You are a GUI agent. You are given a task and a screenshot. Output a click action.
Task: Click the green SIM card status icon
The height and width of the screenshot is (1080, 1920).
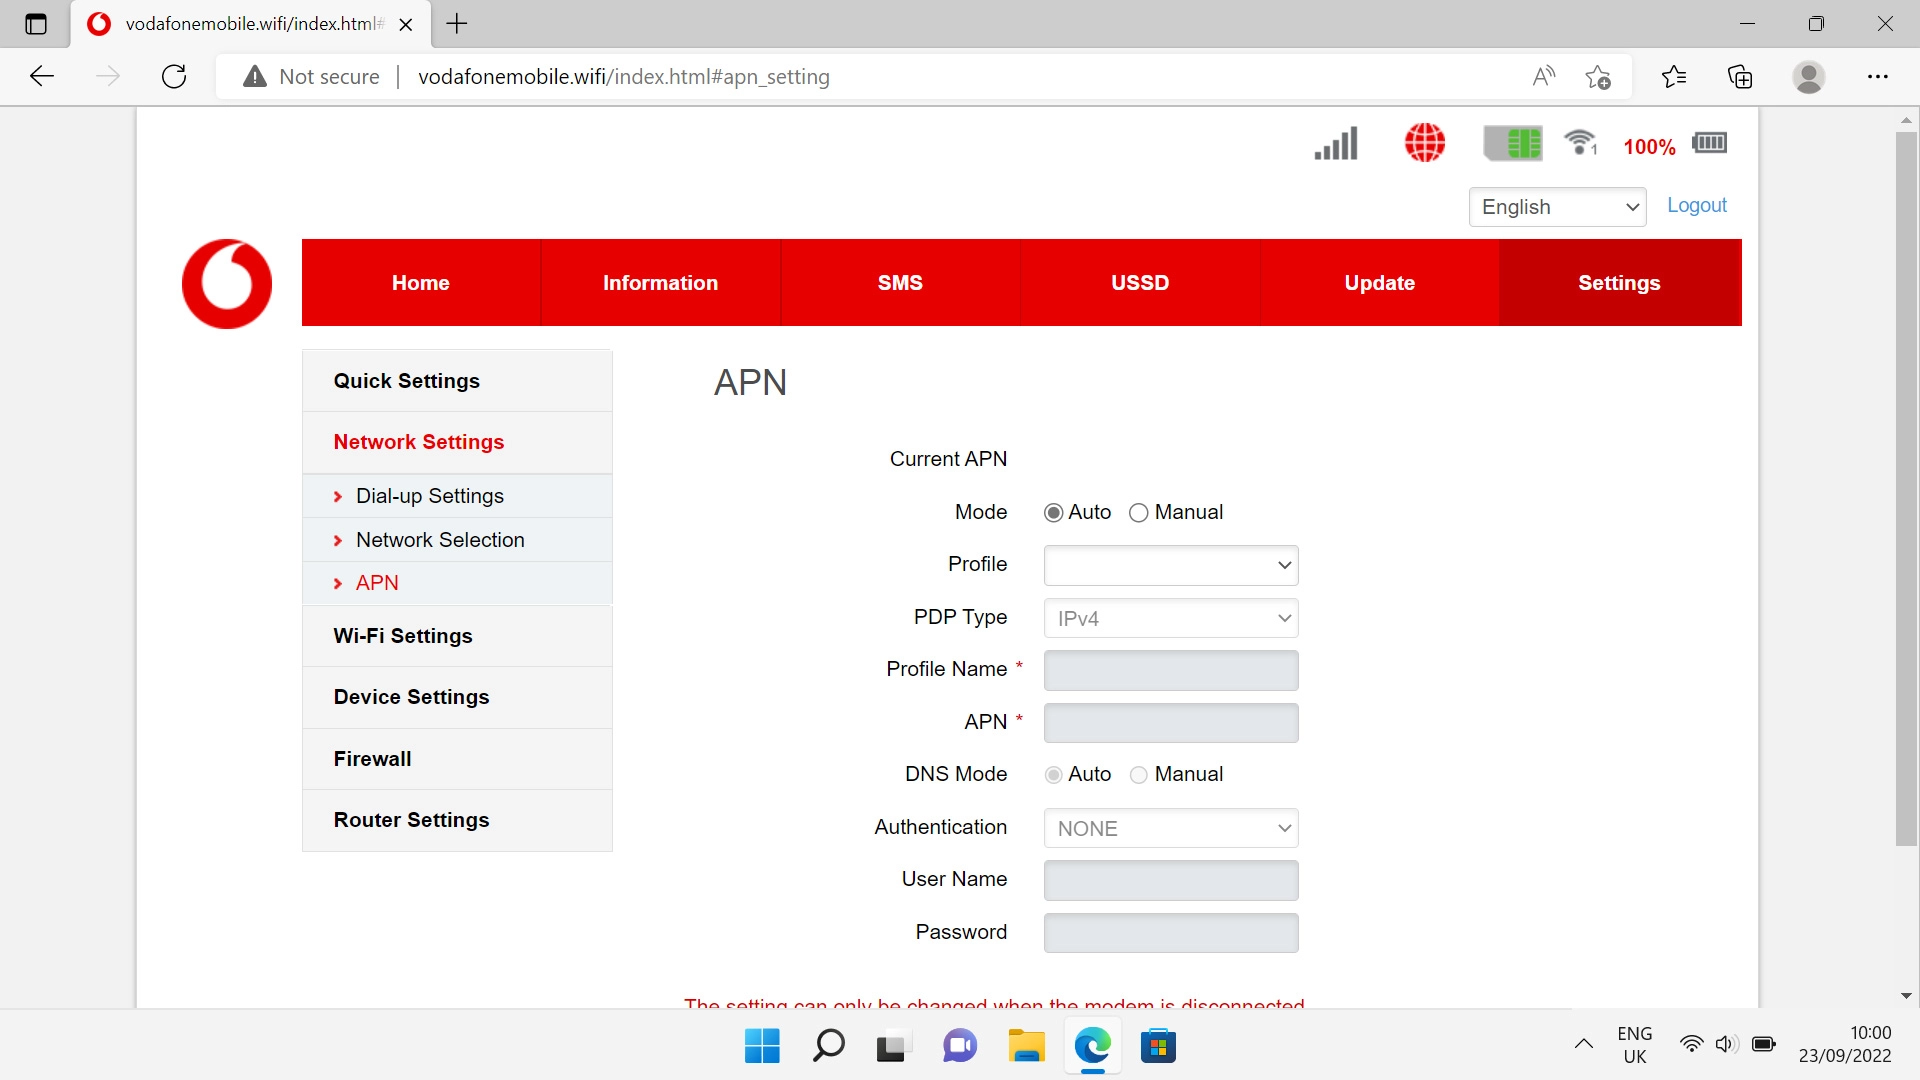(1512, 143)
